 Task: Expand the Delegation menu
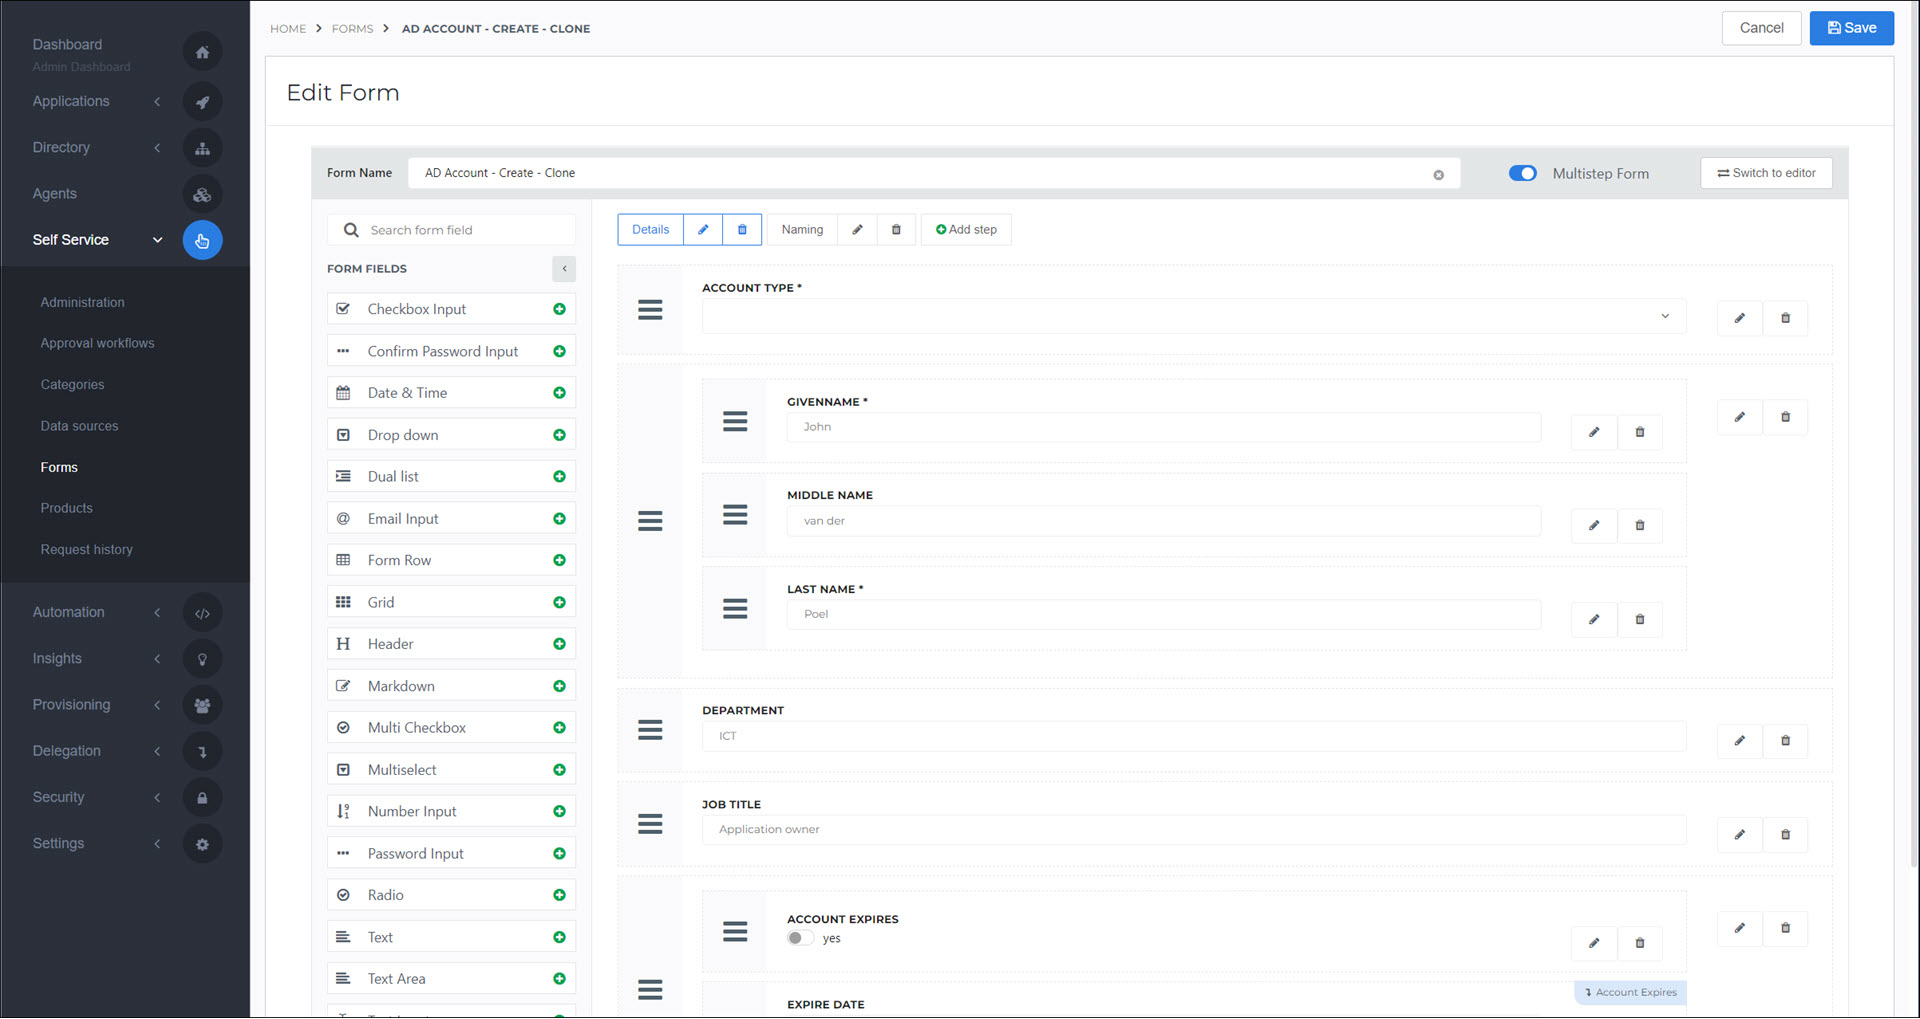(x=157, y=751)
